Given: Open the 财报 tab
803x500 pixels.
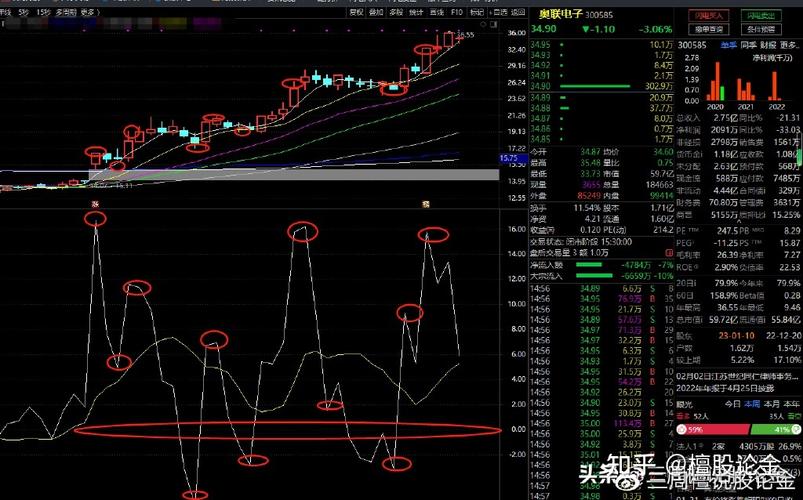Looking at the screenshot, I should click(x=770, y=45).
